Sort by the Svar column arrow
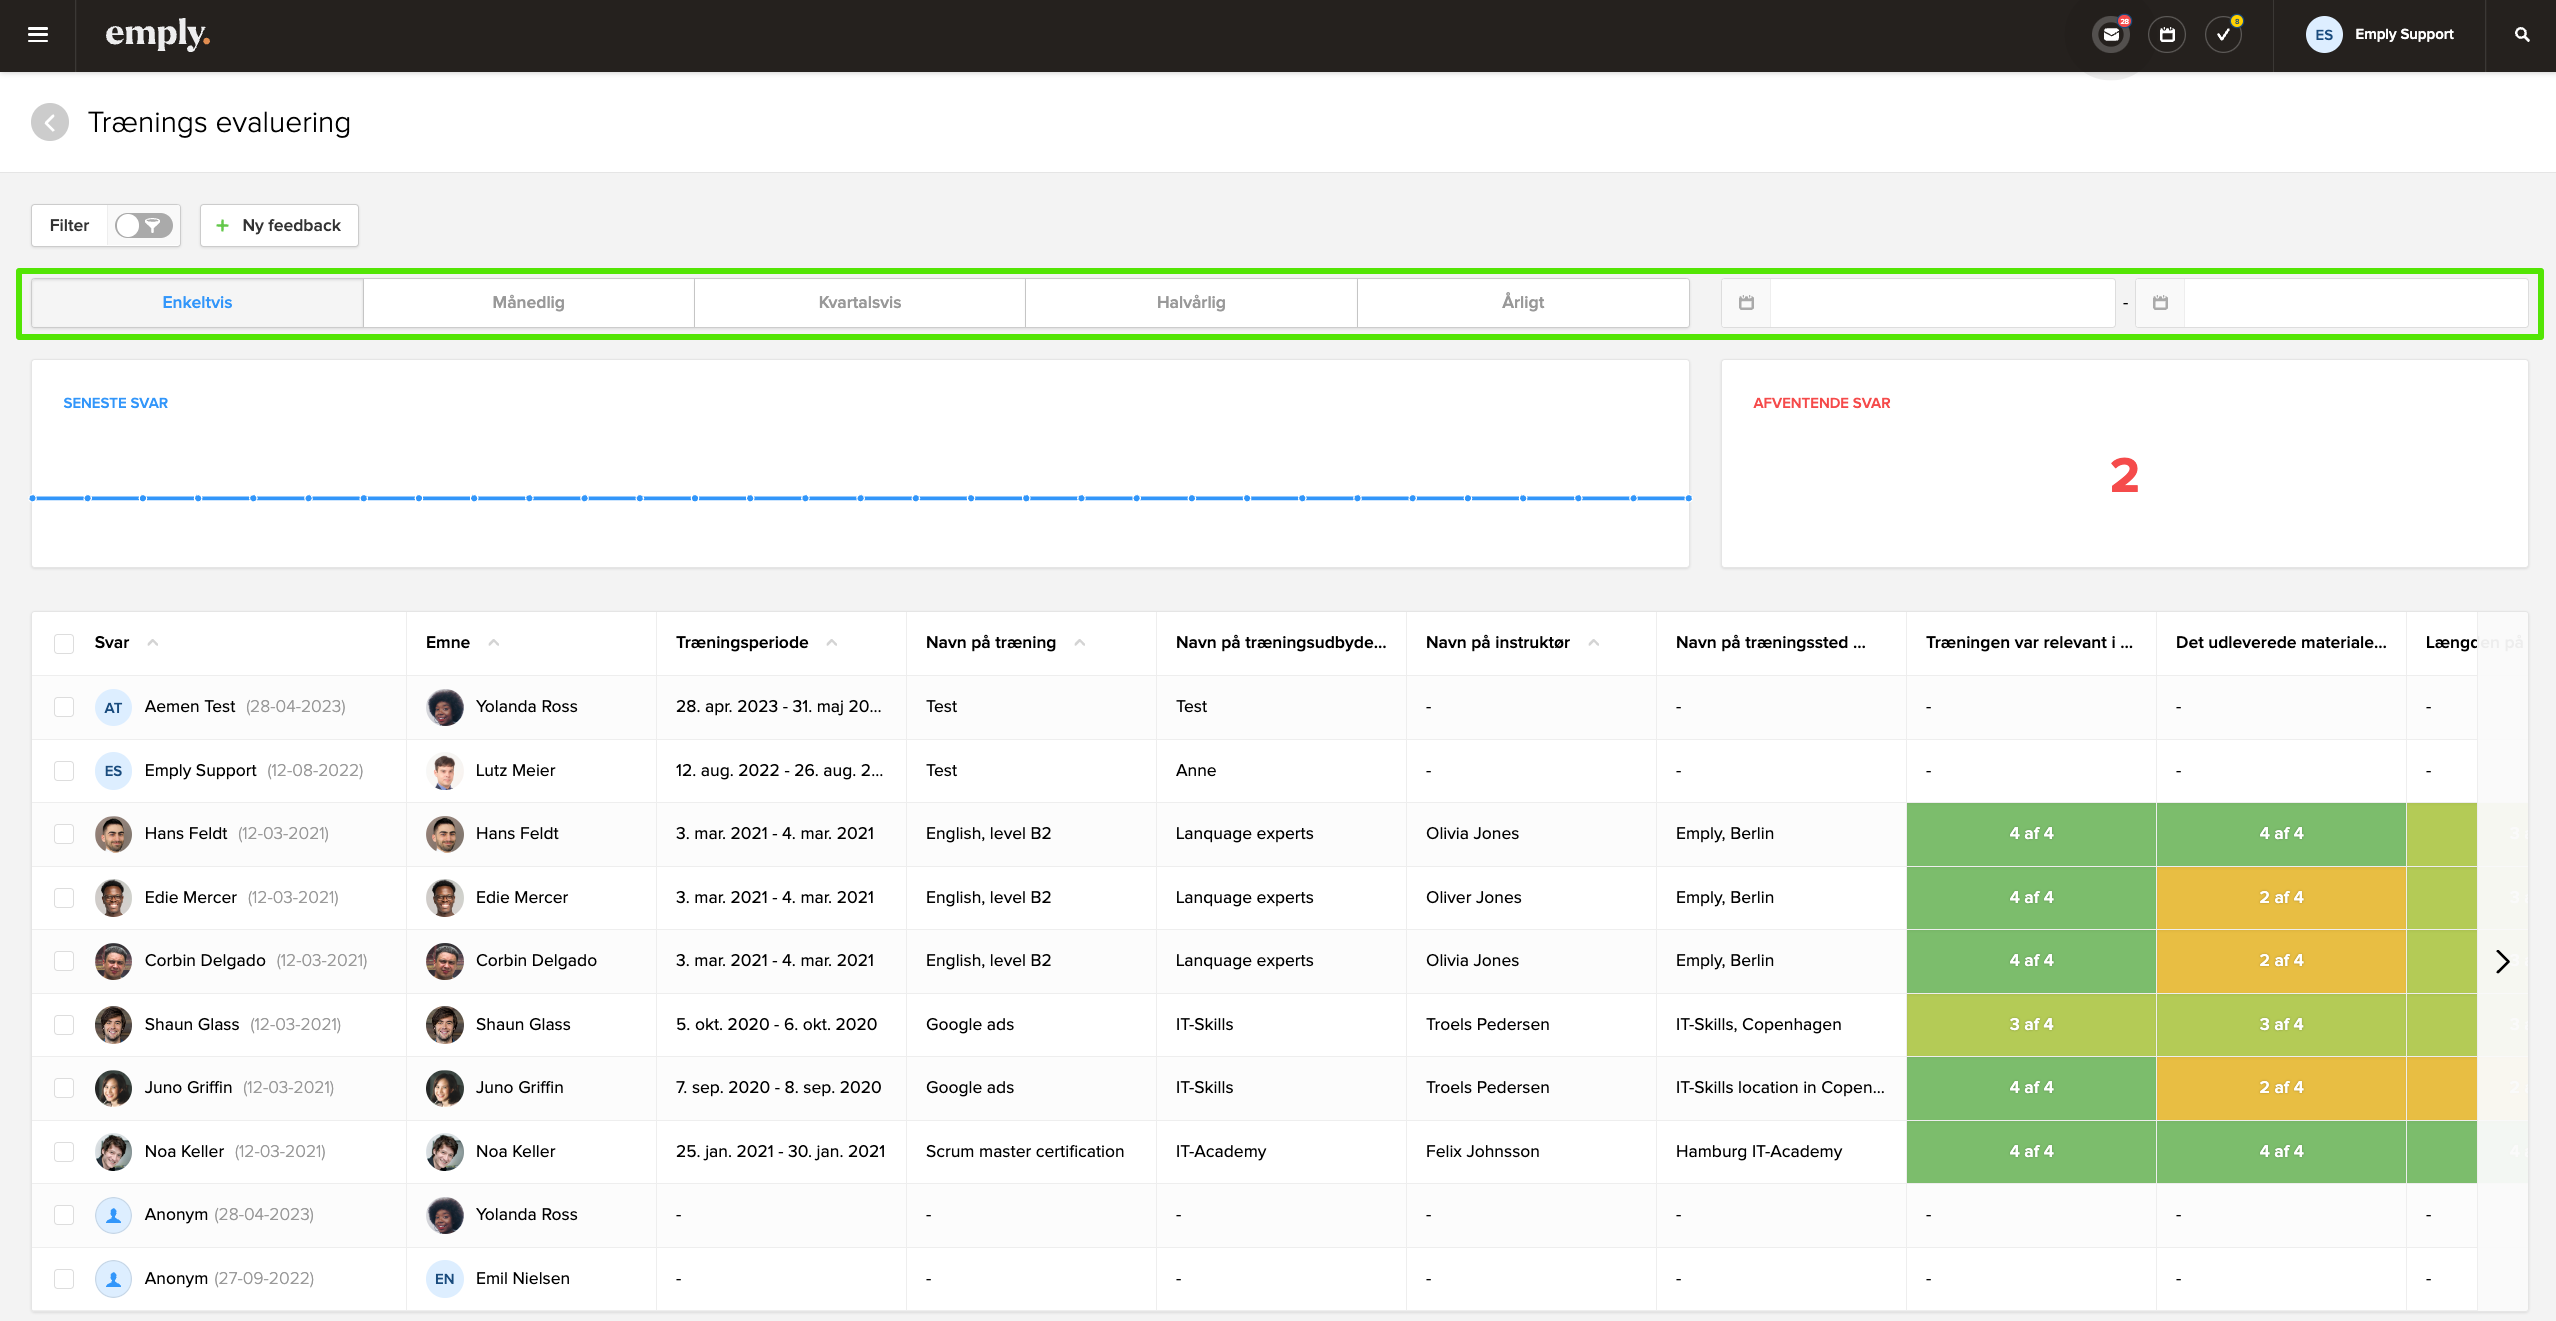The width and height of the screenshot is (2556, 1321). [153, 643]
